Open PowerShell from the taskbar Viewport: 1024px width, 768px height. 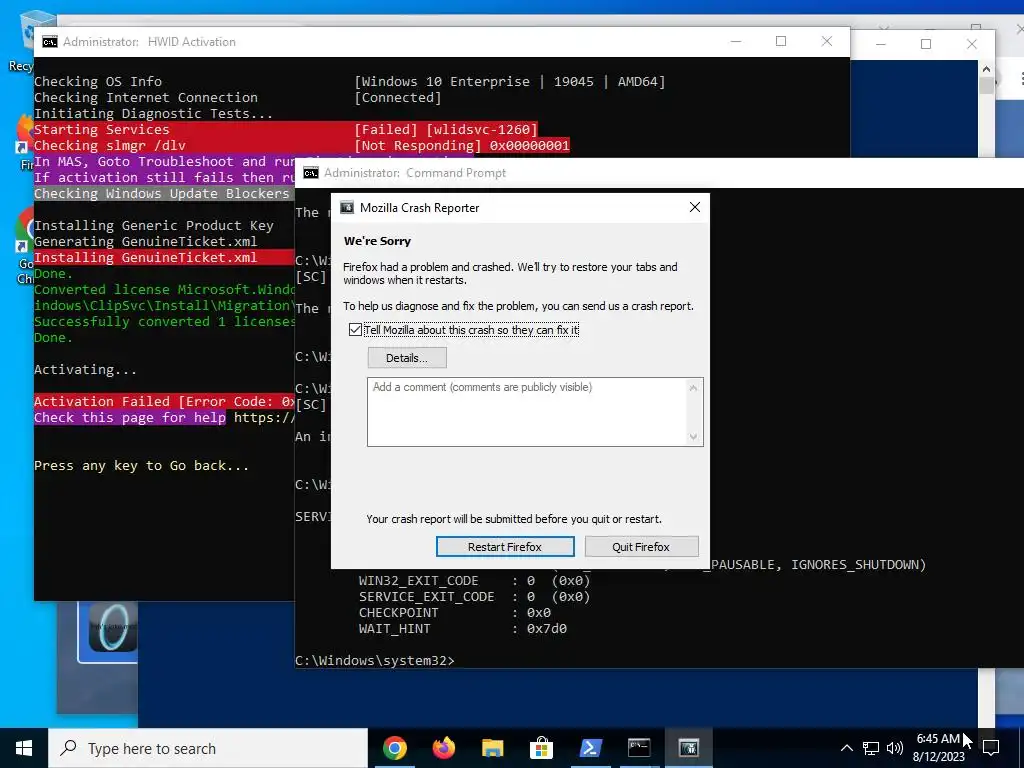[x=590, y=748]
